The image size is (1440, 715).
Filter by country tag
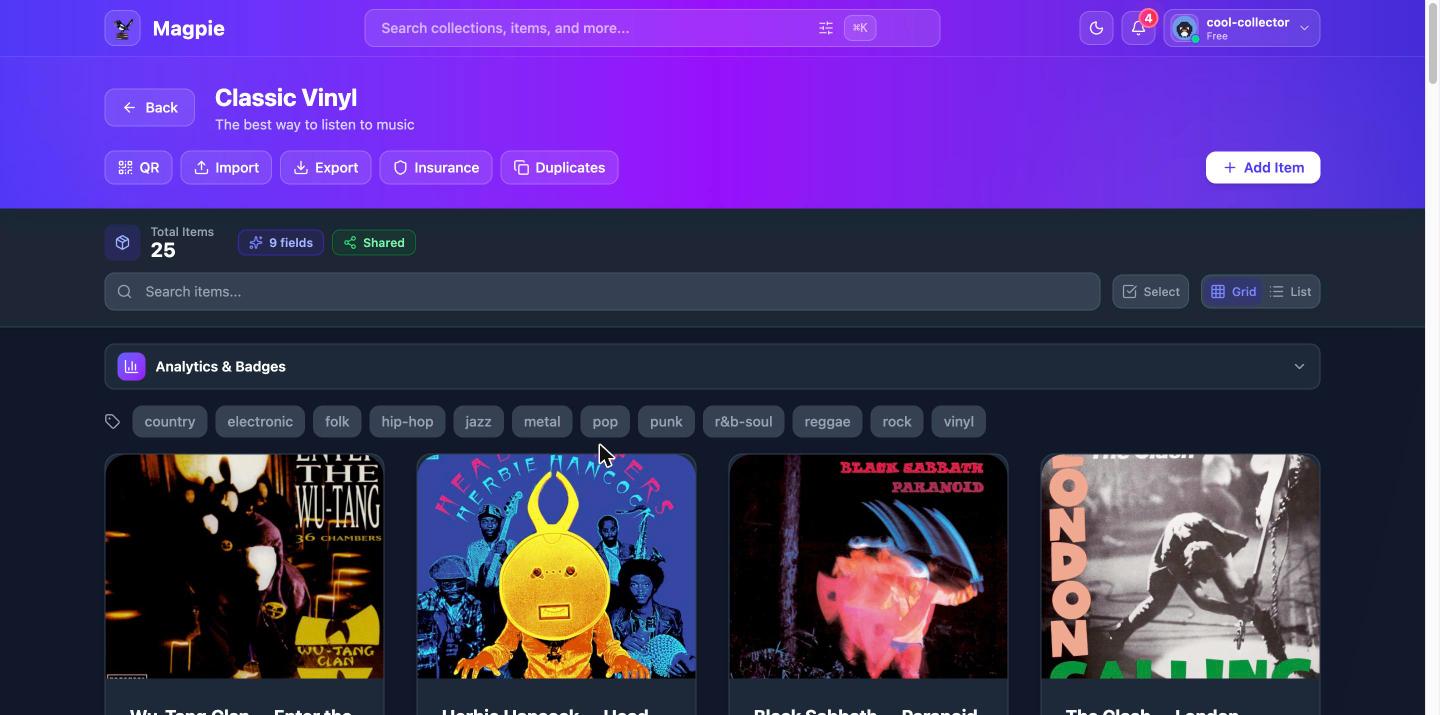point(170,422)
